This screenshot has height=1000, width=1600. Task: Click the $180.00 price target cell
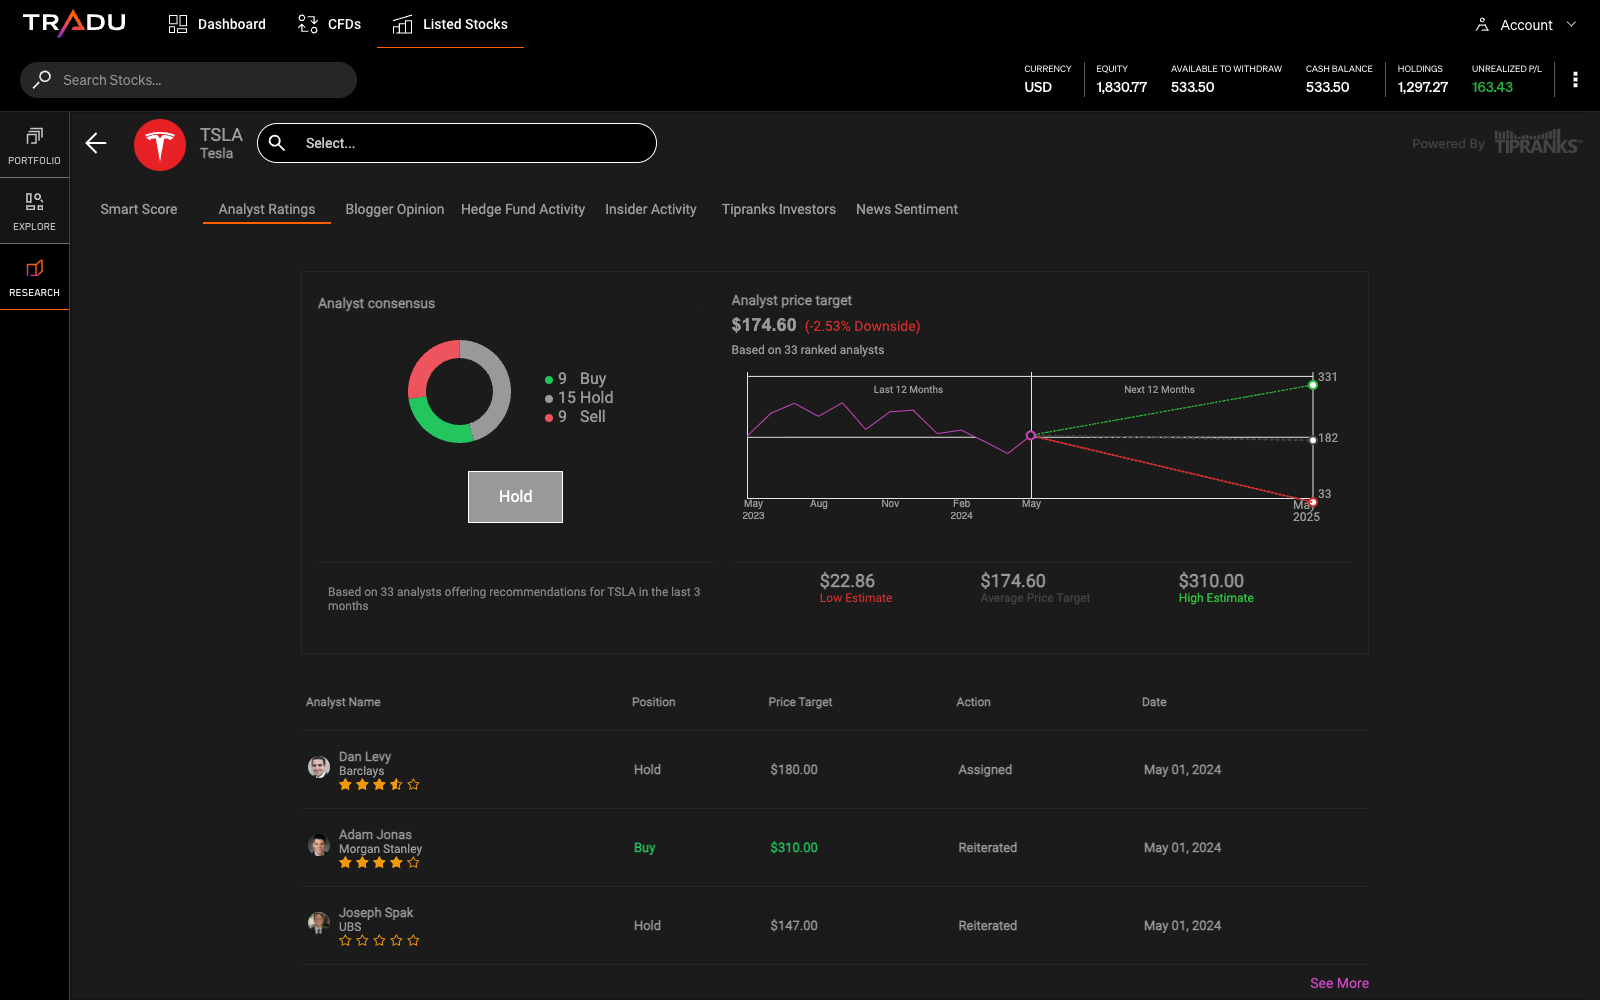tap(794, 770)
